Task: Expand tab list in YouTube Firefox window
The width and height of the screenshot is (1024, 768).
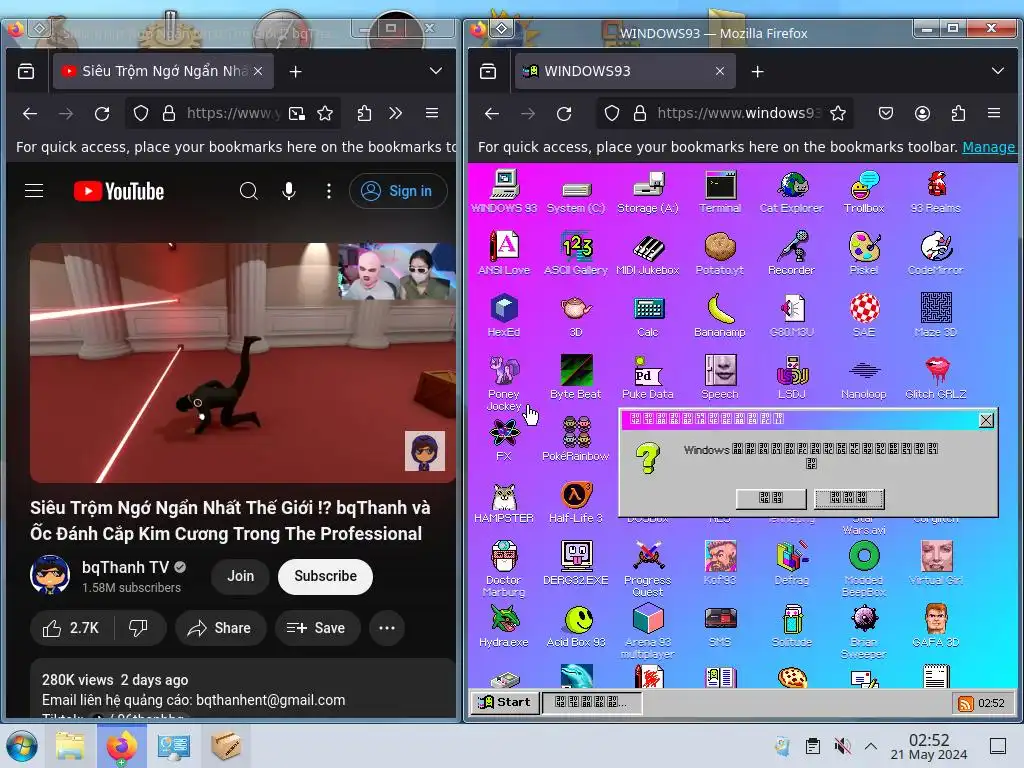Action: 436,71
